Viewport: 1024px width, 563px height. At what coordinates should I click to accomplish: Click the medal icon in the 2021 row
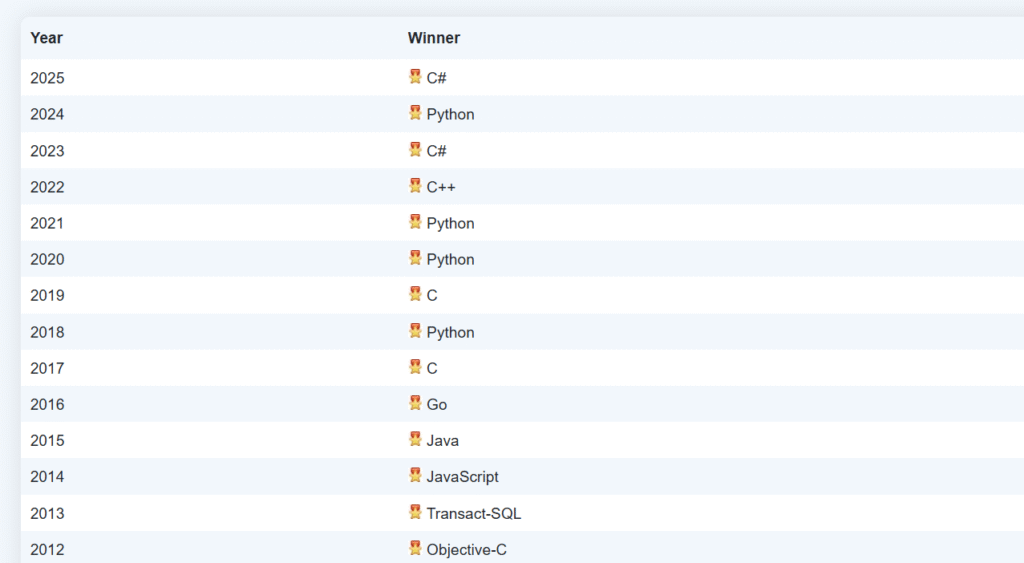pyautogui.click(x=415, y=222)
